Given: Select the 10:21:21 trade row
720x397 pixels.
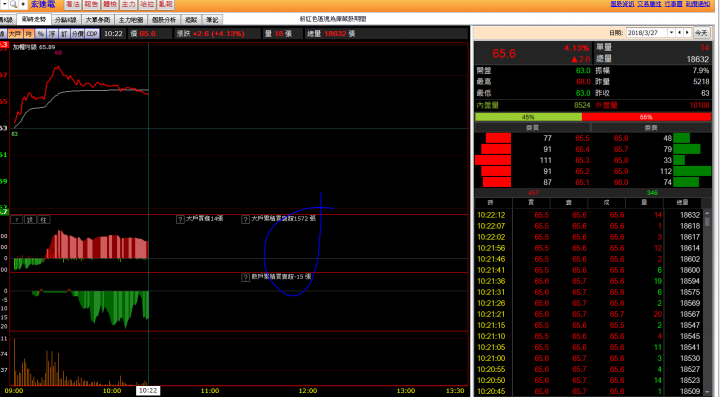Looking at the screenshot, I should 589,314.
